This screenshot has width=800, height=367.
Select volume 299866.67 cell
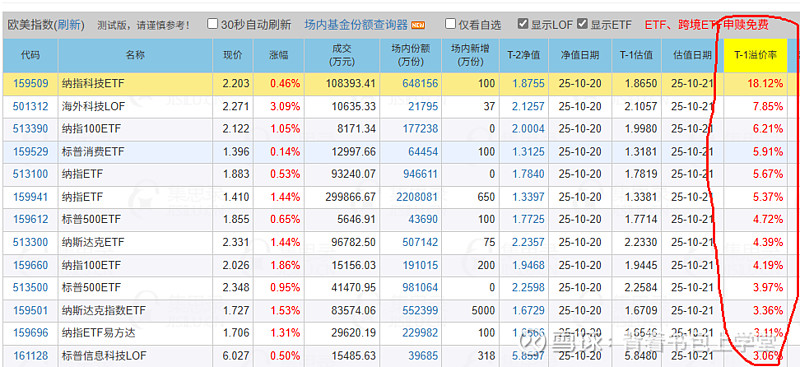coord(342,197)
